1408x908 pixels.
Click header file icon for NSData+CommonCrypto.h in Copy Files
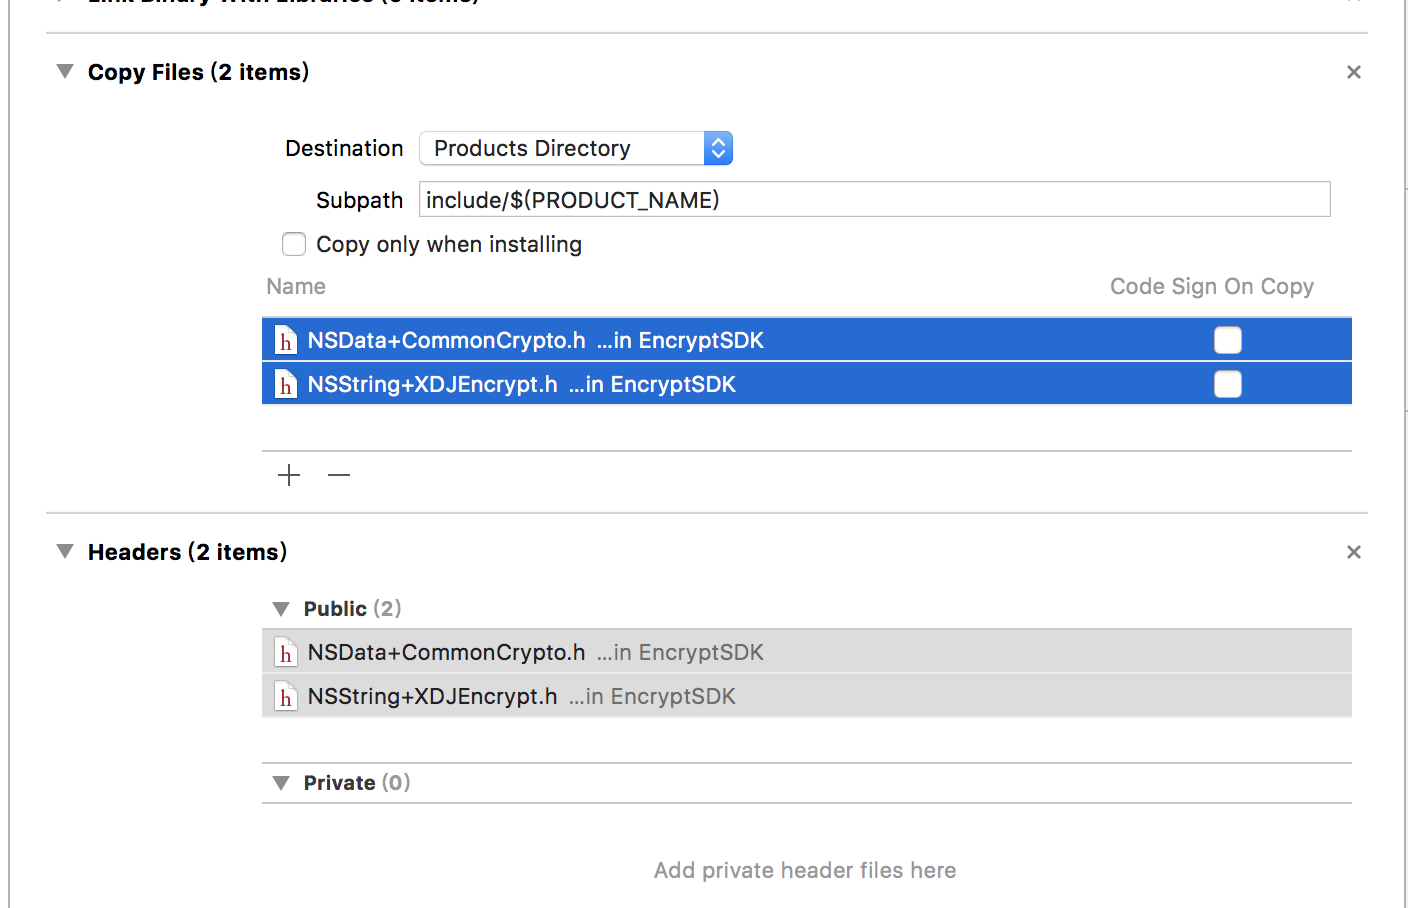286,341
